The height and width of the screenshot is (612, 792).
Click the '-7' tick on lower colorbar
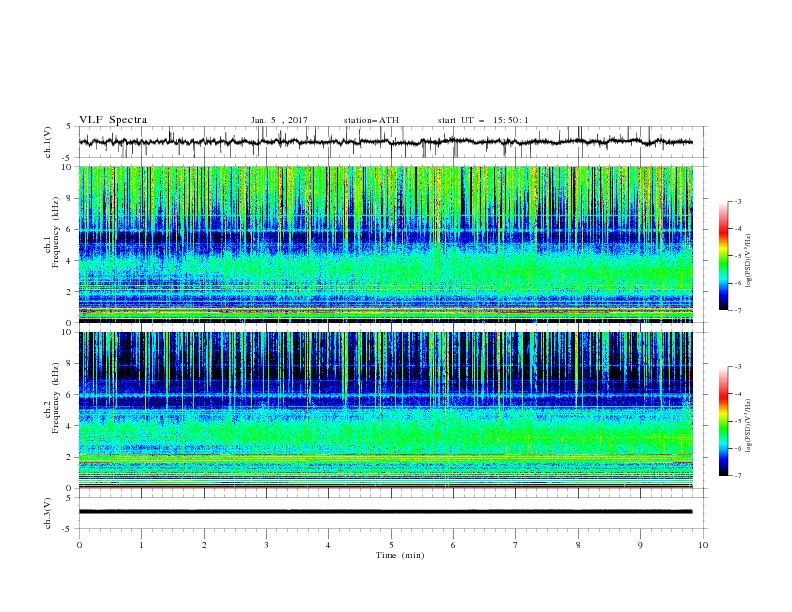[737, 476]
